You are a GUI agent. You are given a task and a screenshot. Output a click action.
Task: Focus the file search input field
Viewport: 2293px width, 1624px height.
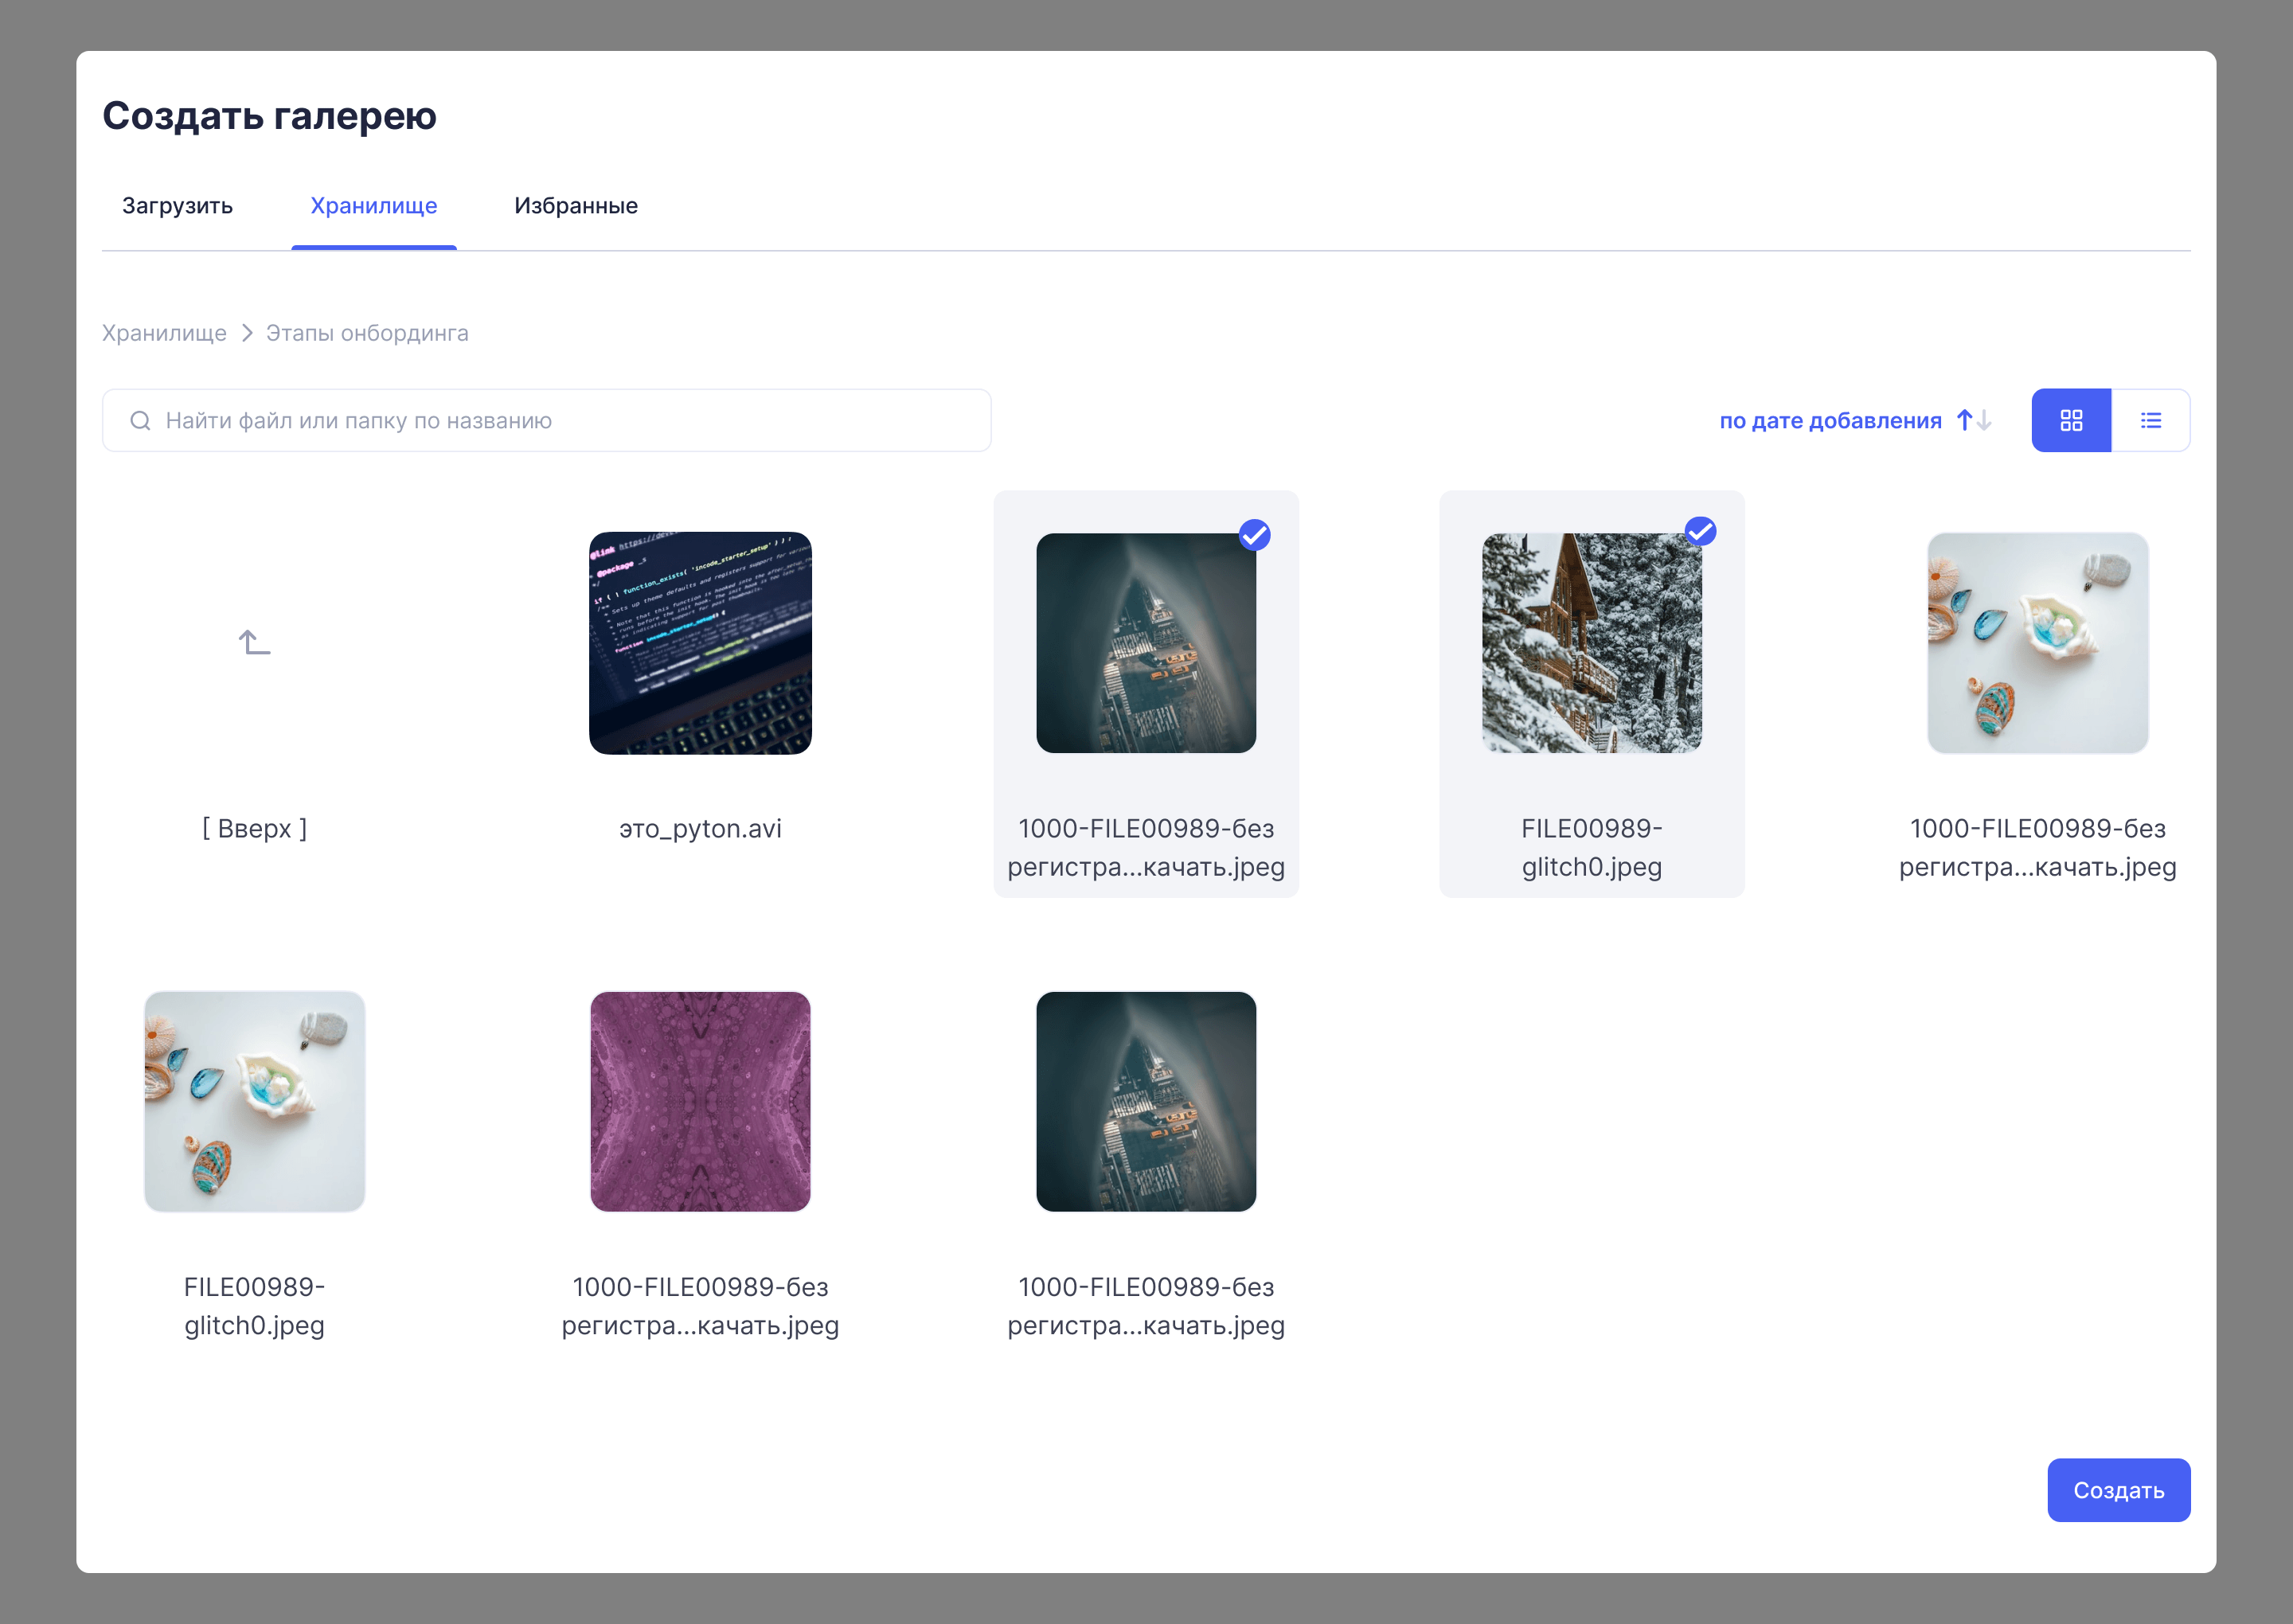pos(560,420)
